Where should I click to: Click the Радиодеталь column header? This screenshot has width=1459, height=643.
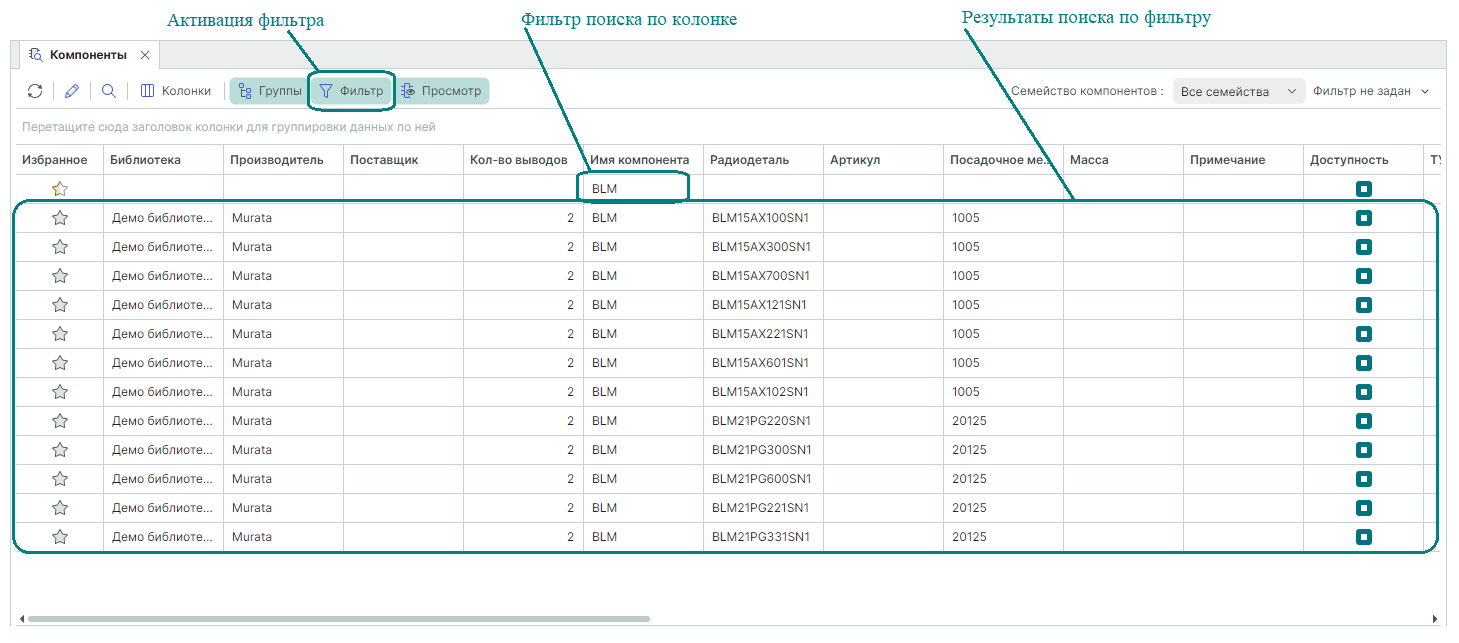pos(749,160)
